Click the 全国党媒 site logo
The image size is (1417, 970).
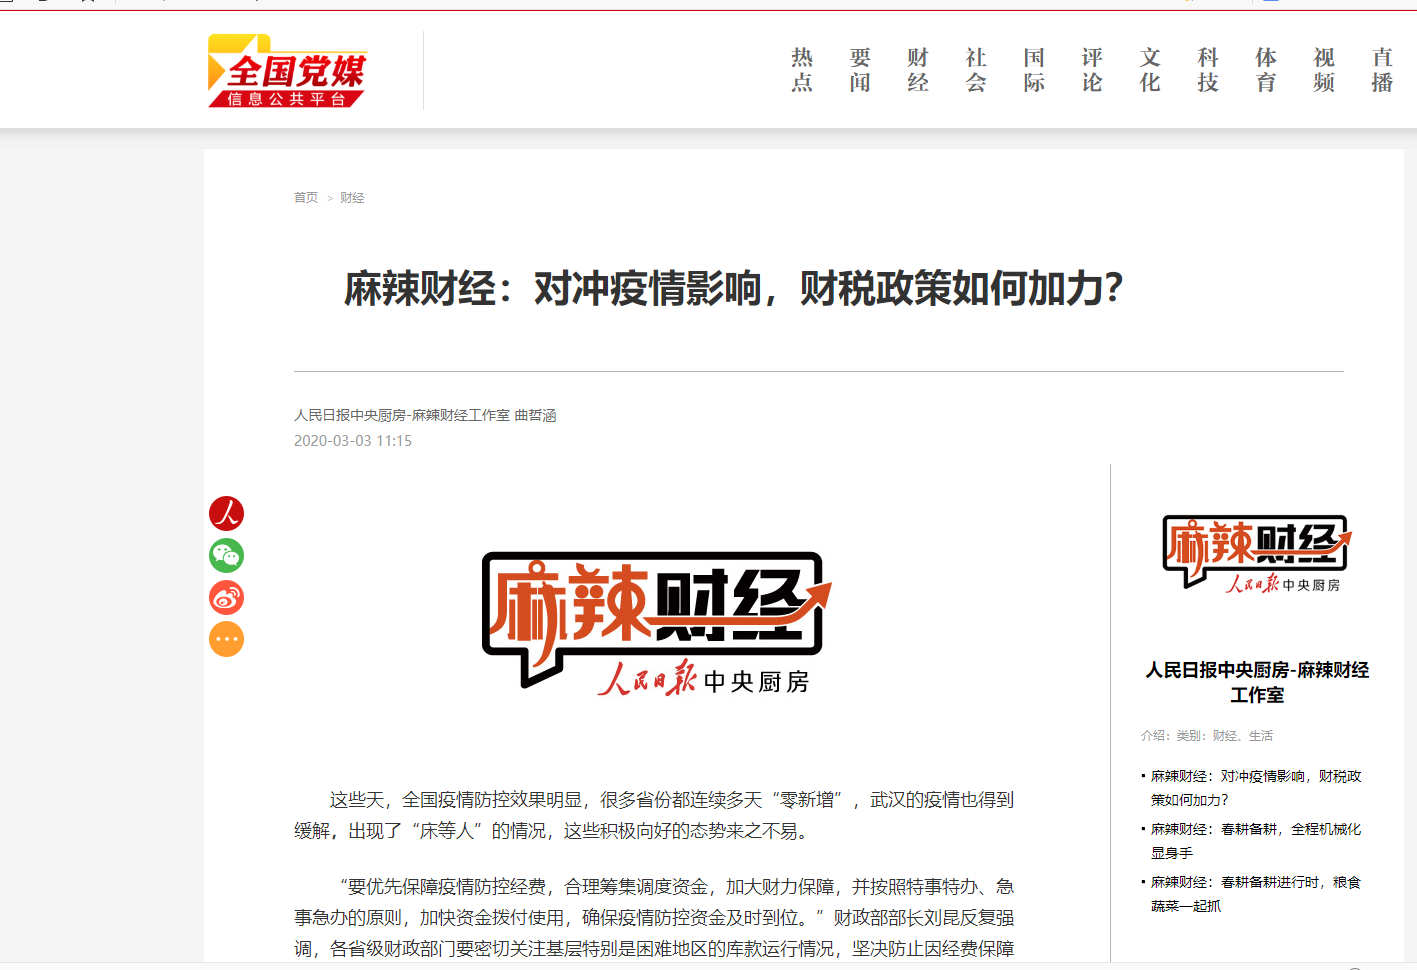point(287,70)
